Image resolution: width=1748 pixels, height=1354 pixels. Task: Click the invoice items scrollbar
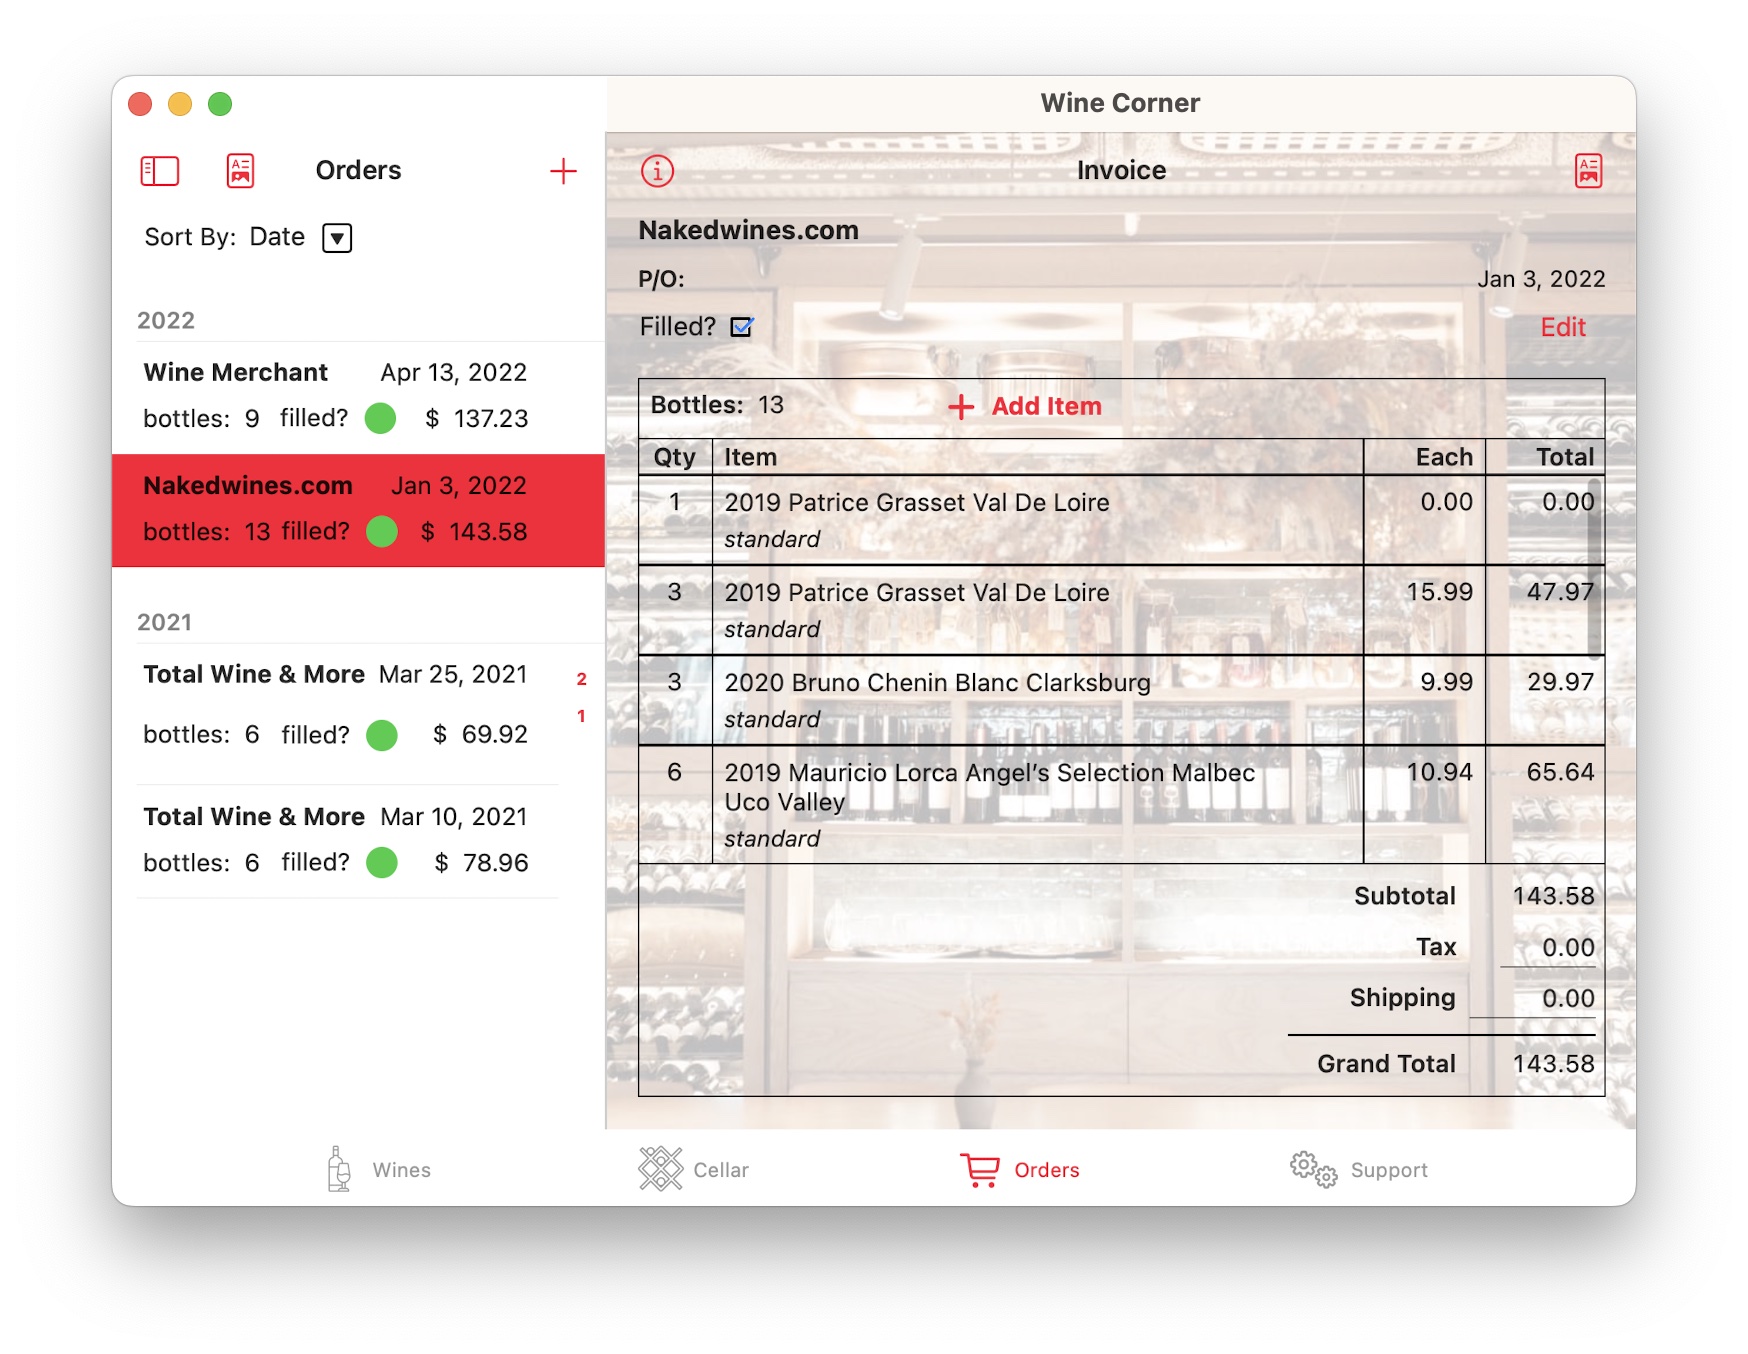pyautogui.click(x=1594, y=570)
